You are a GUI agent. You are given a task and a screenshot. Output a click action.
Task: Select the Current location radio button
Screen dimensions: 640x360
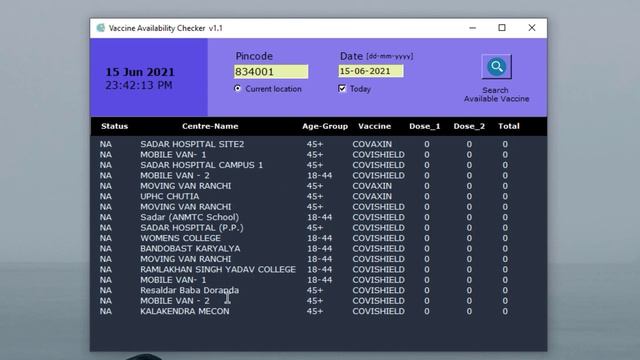tap(238, 88)
